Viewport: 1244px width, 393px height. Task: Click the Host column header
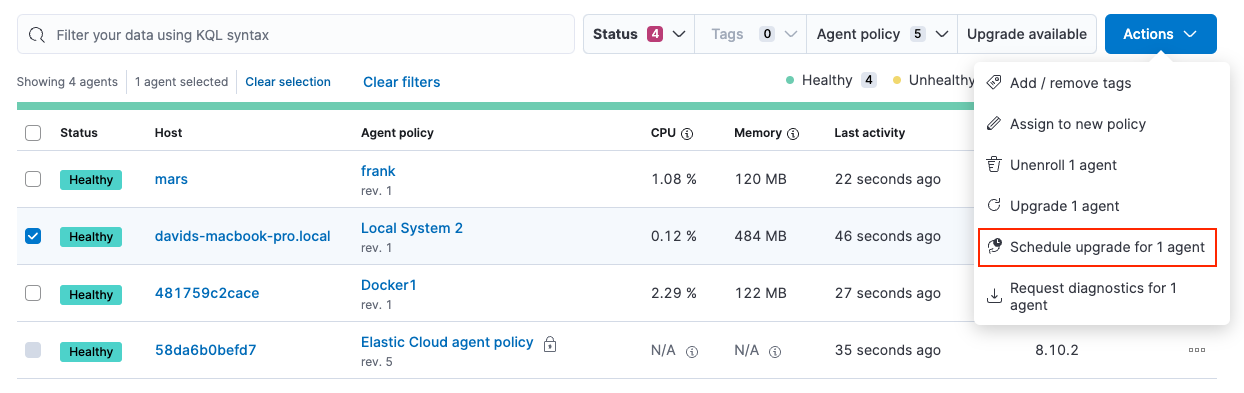tap(169, 133)
